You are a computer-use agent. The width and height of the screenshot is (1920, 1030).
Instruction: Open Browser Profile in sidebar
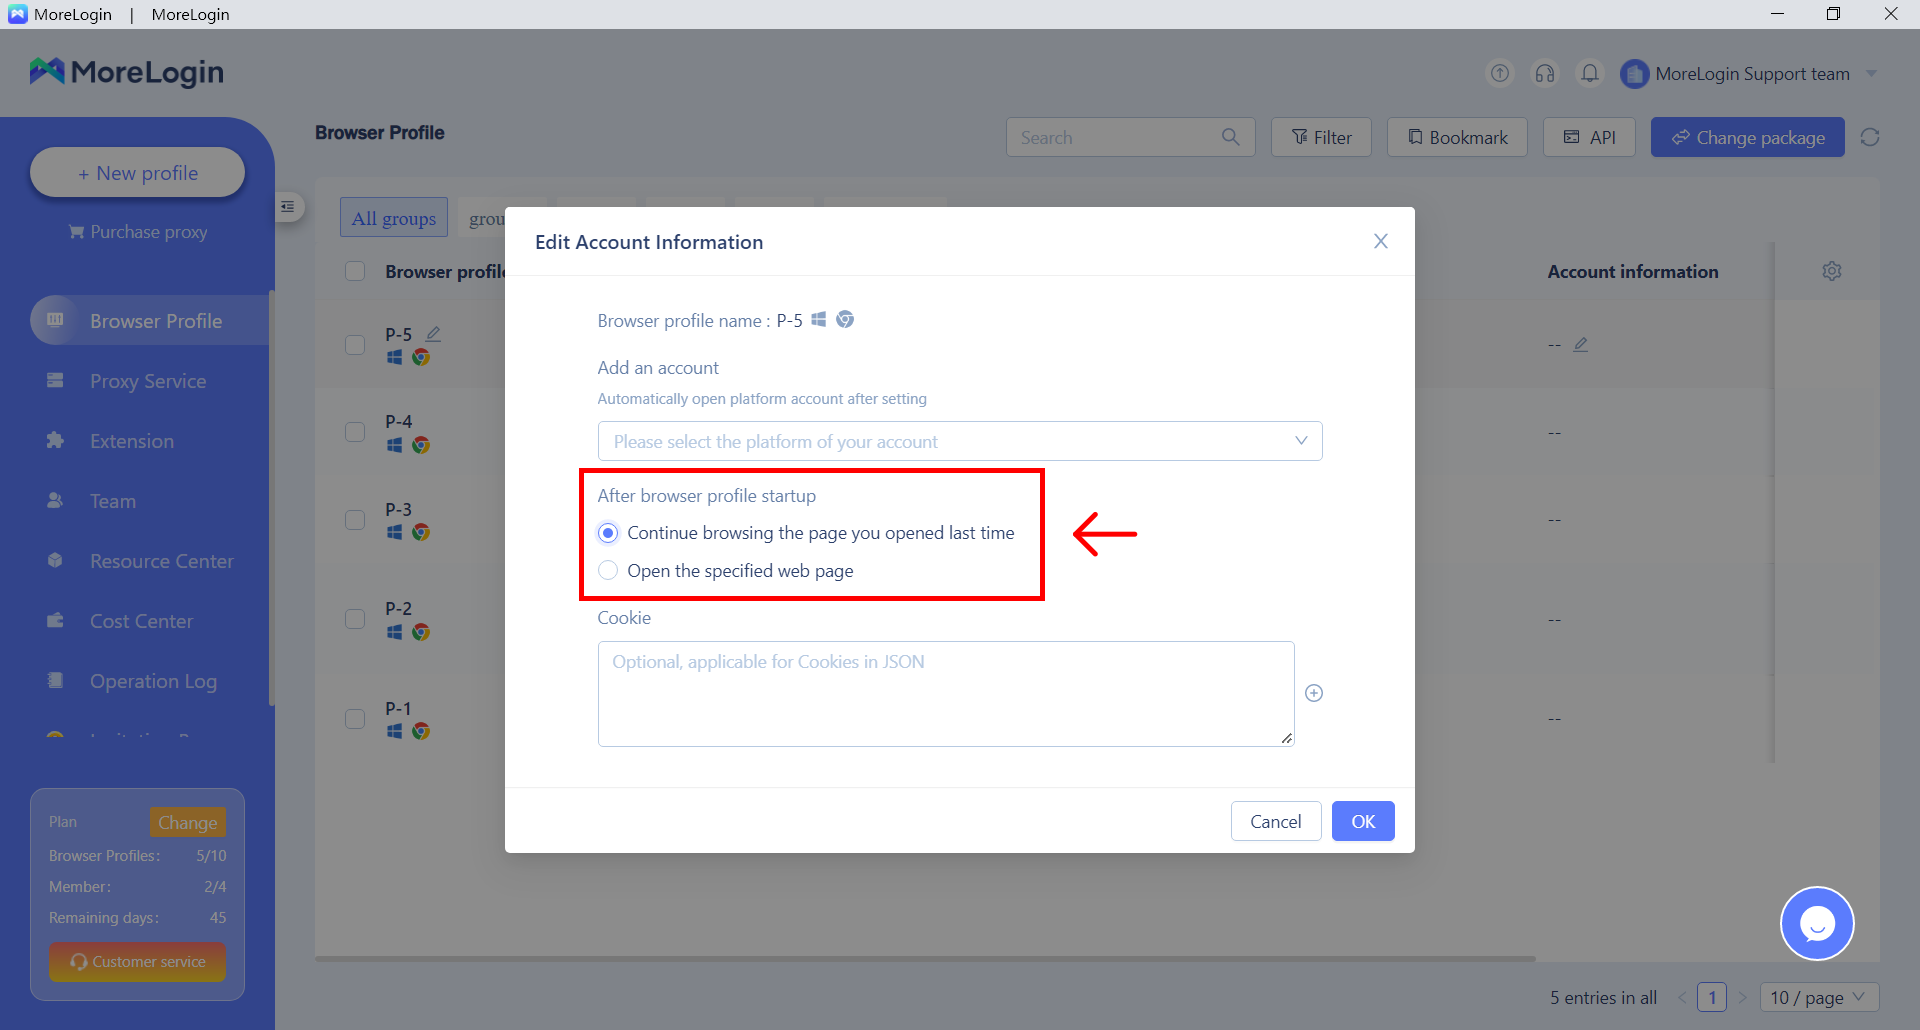[x=150, y=321]
